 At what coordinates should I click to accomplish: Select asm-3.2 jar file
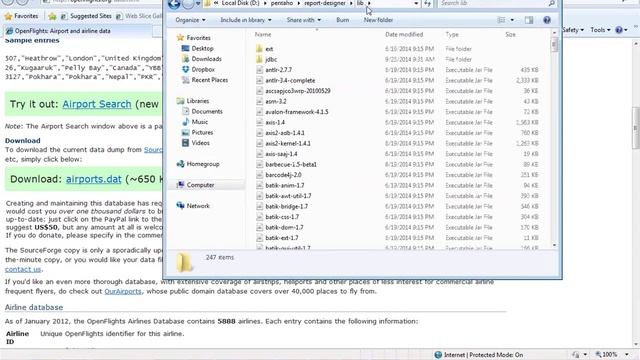point(276,101)
